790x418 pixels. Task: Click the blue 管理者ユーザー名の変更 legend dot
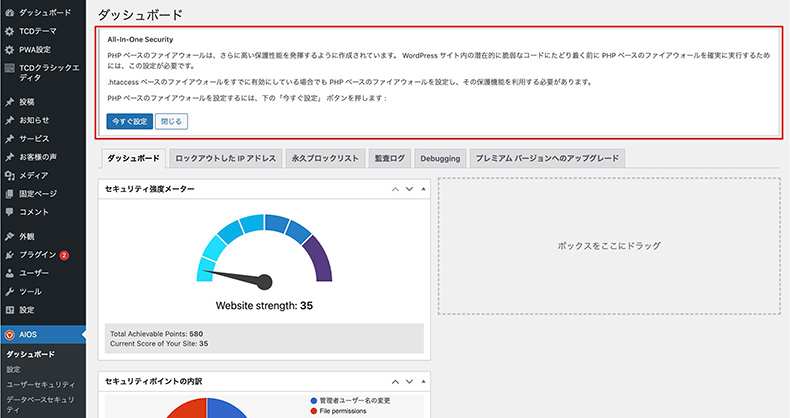point(313,401)
